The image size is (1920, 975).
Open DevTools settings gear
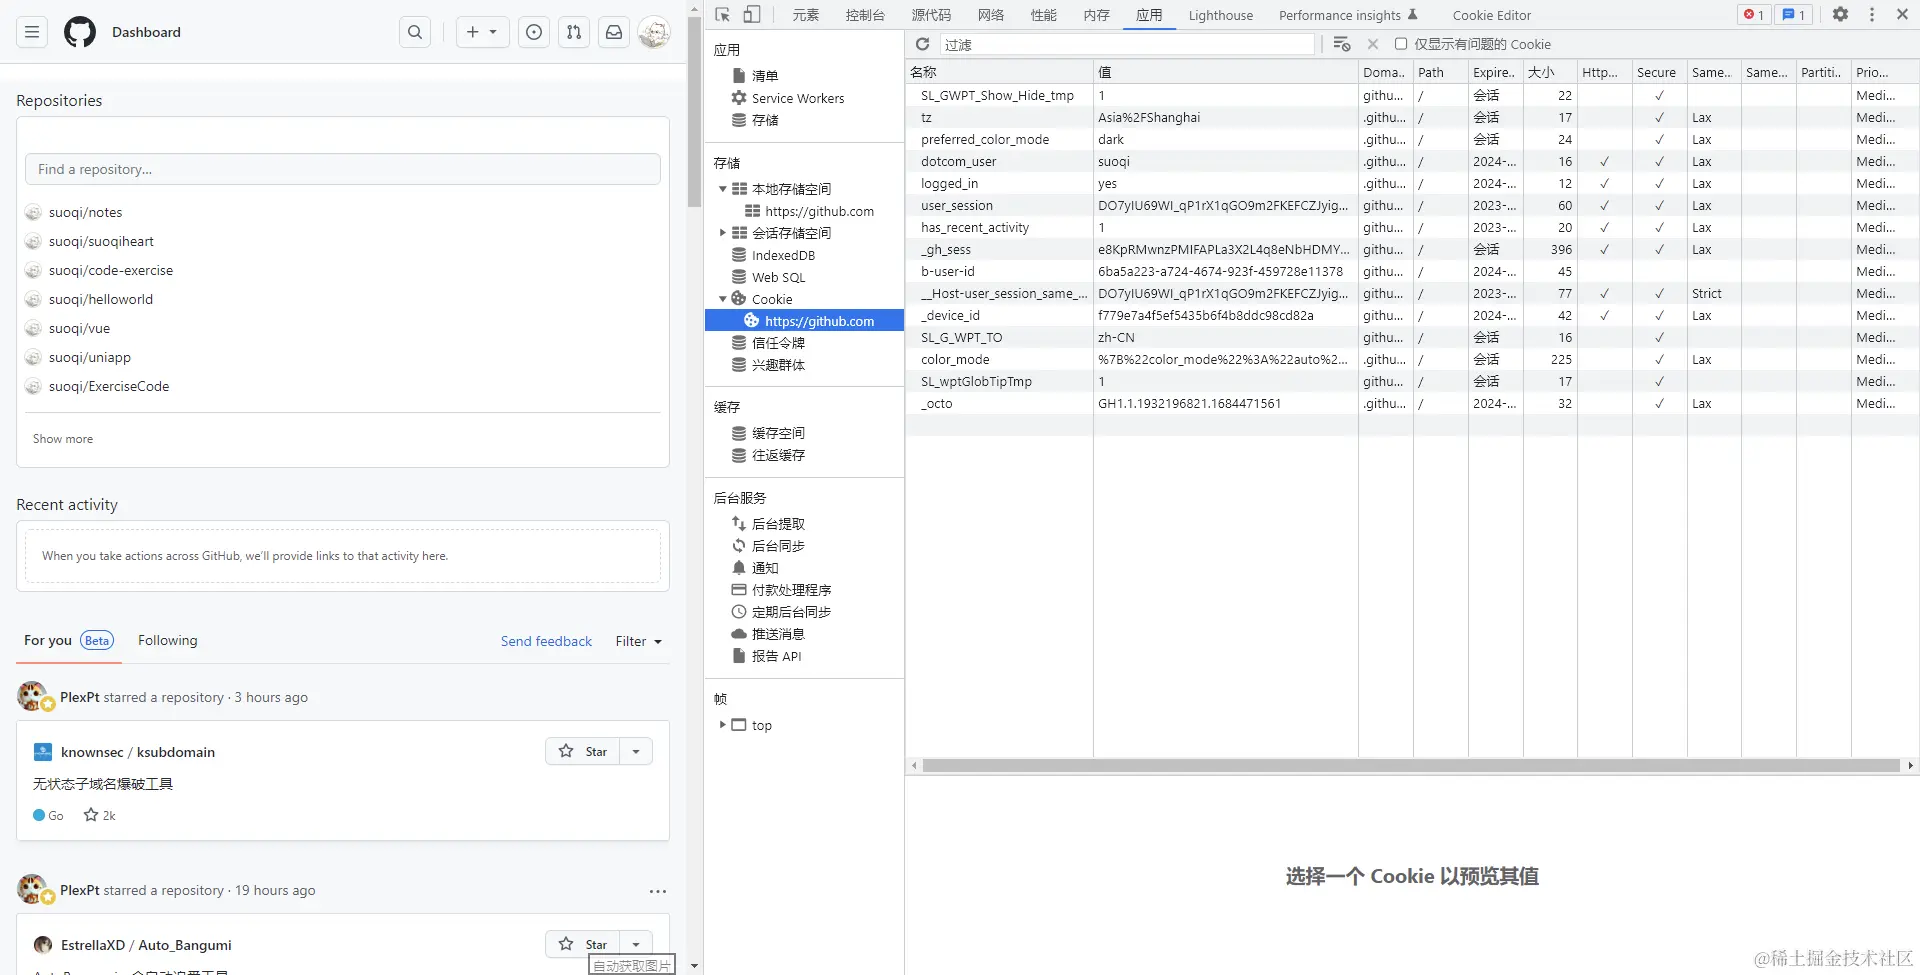click(x=1840, y=14)
